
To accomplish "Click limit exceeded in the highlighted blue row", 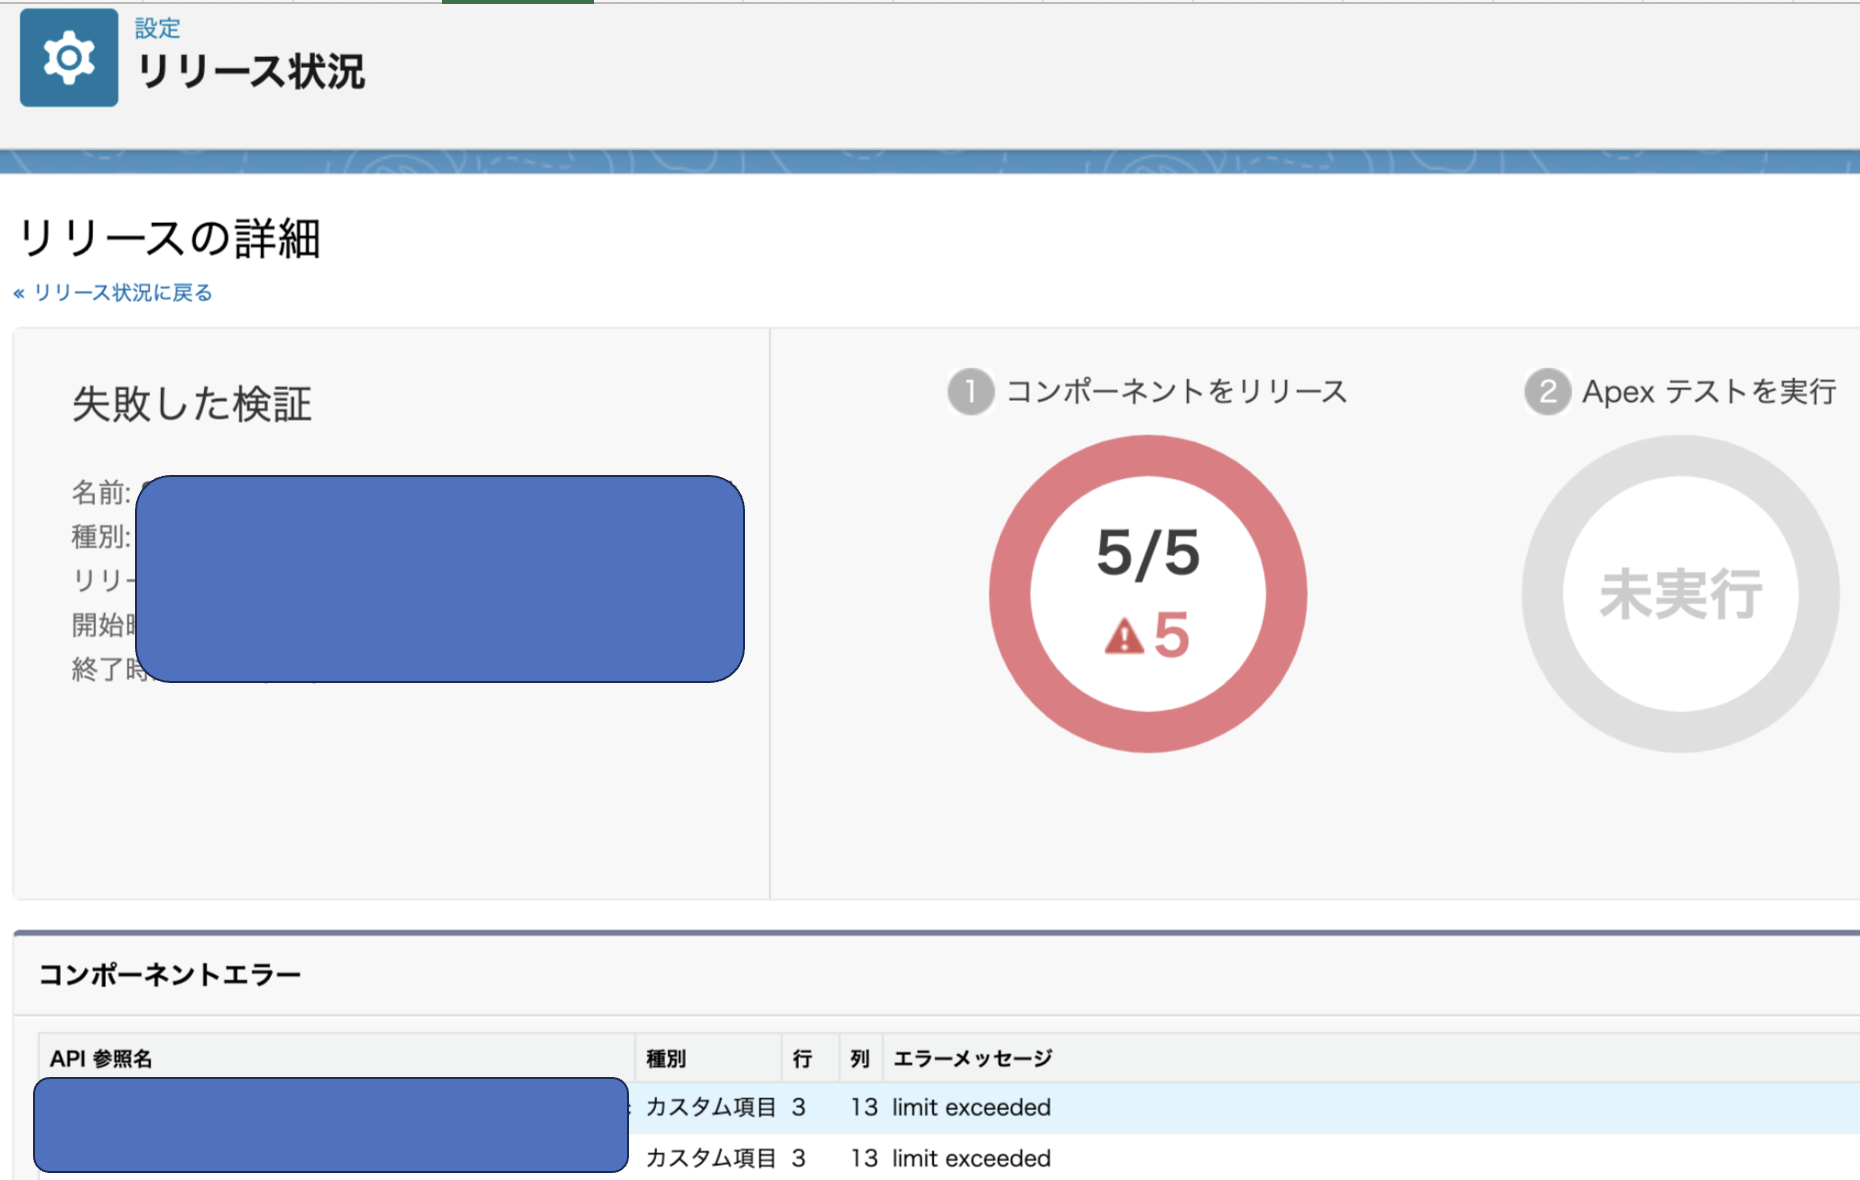I will point(971,1107).
